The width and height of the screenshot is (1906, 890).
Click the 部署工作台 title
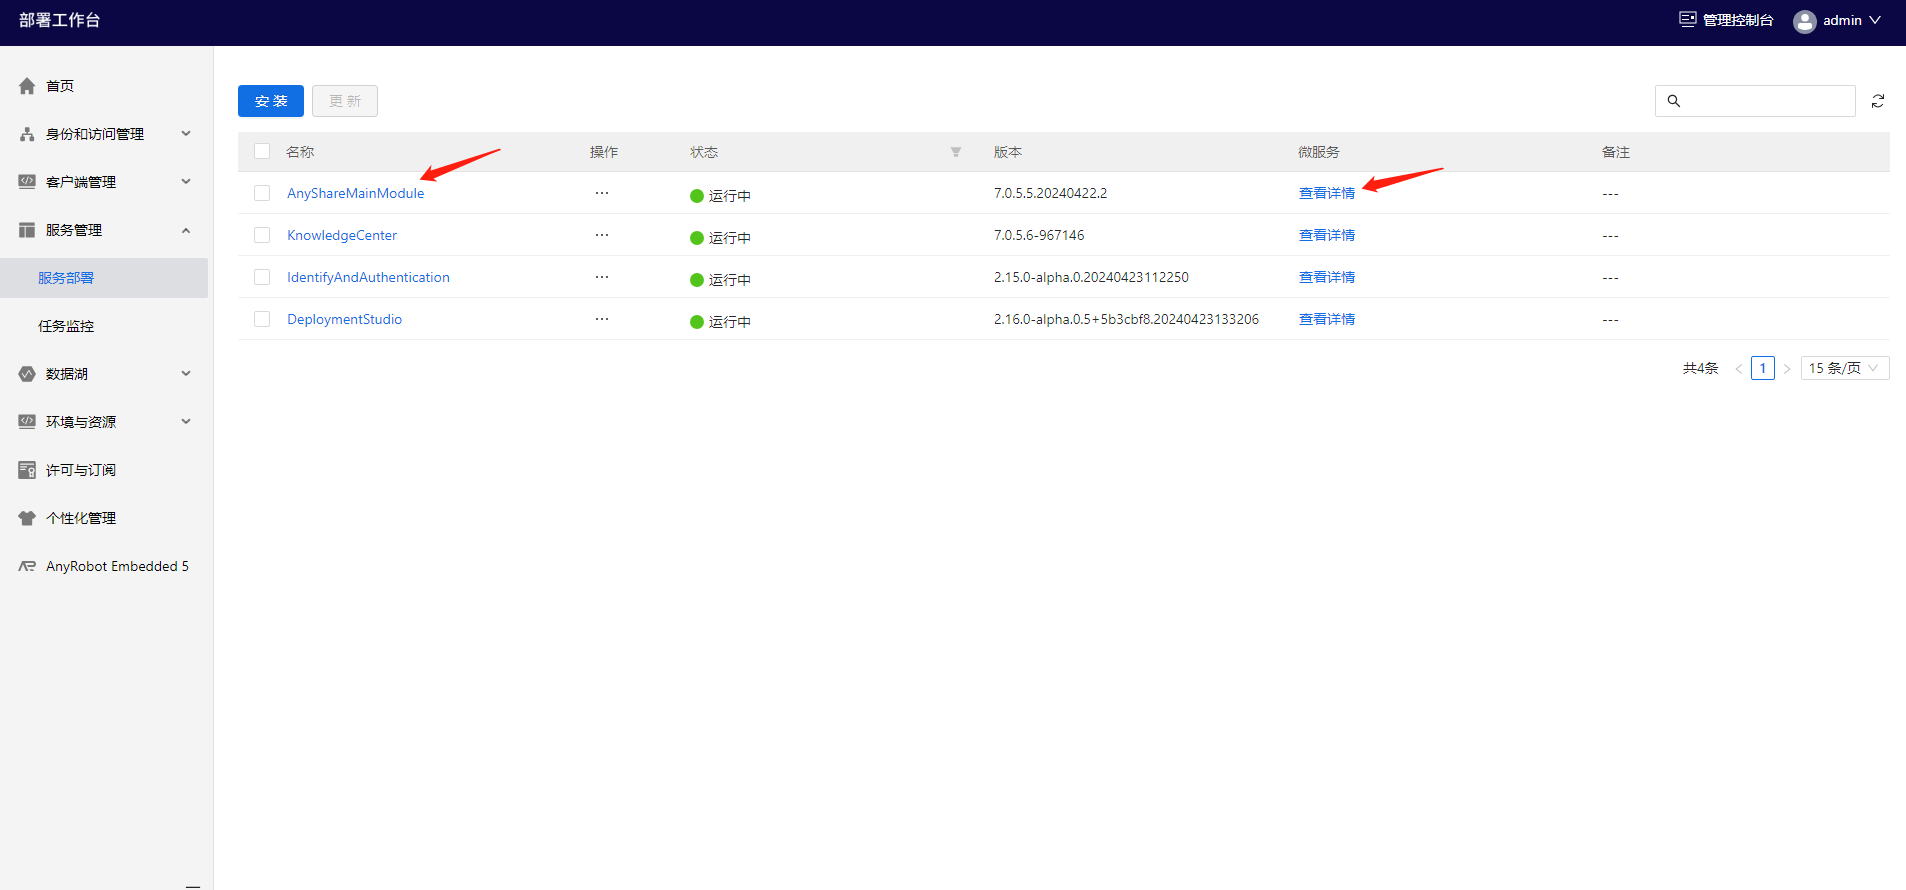pyautogui.click(x=60, y=20)
